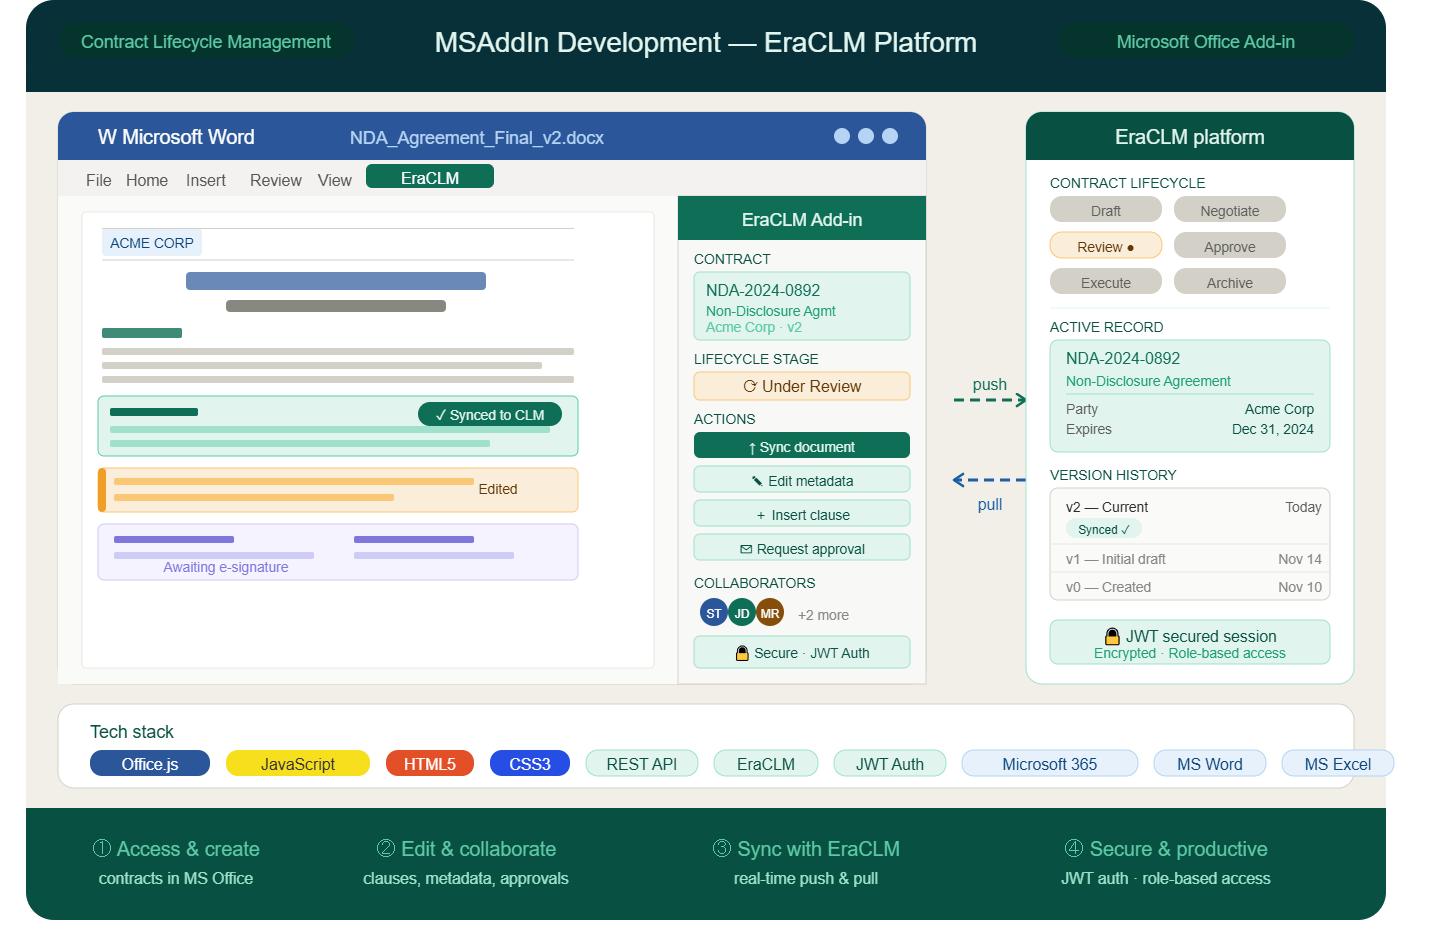Click the Acme Corp party value

pos(1279,409)
